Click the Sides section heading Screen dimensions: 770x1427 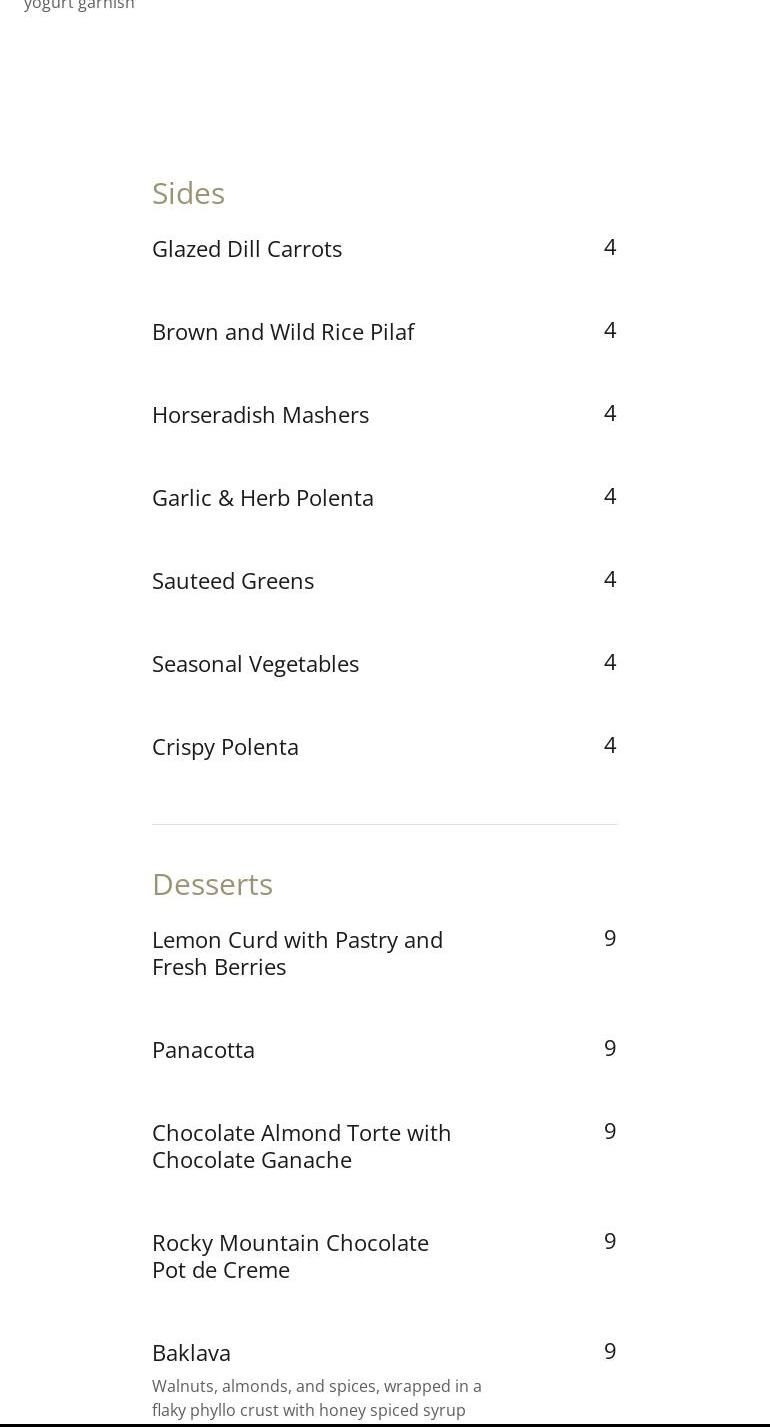(x=188, y=193)
